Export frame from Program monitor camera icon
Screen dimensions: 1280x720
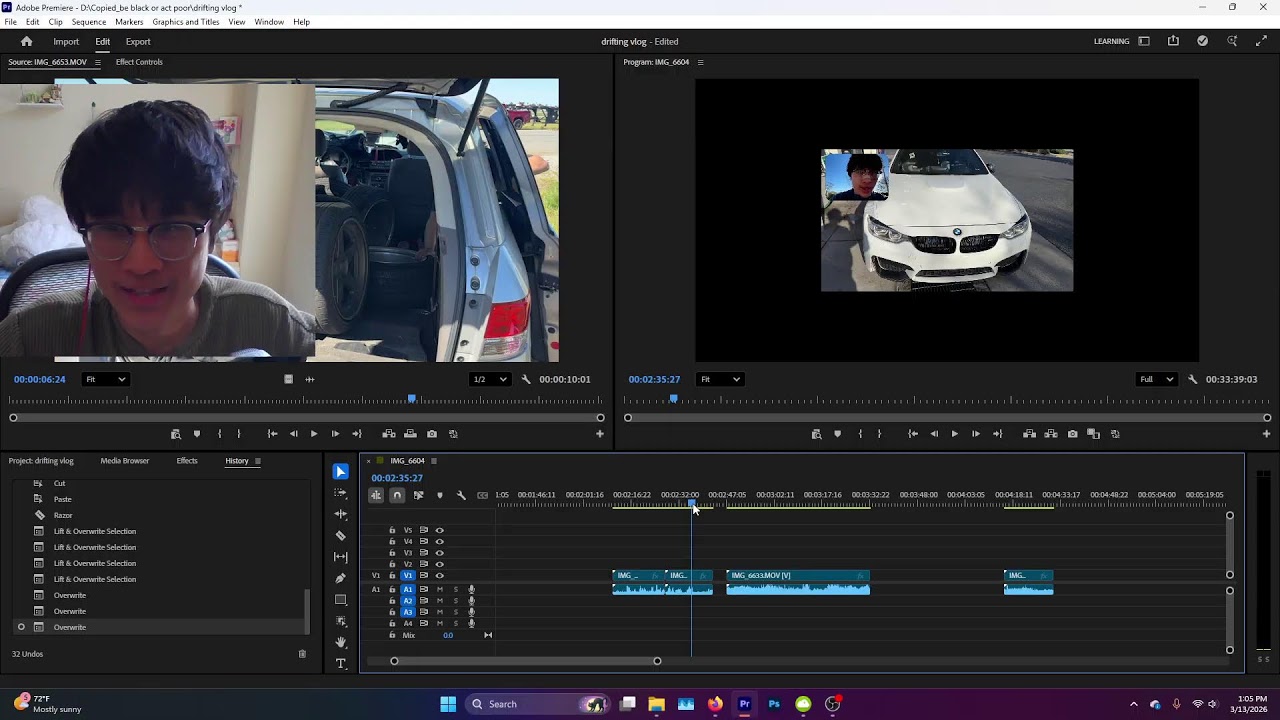click(x=1072, y=434)
